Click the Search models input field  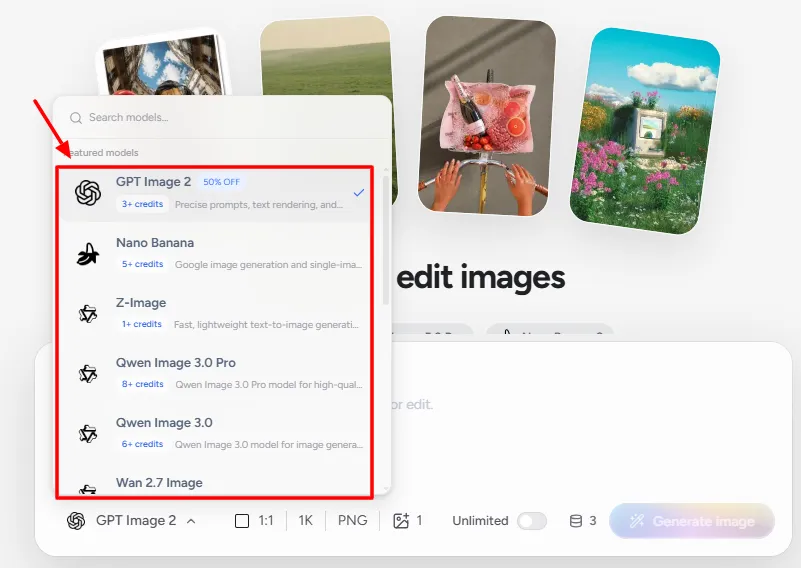pos(222,117)
